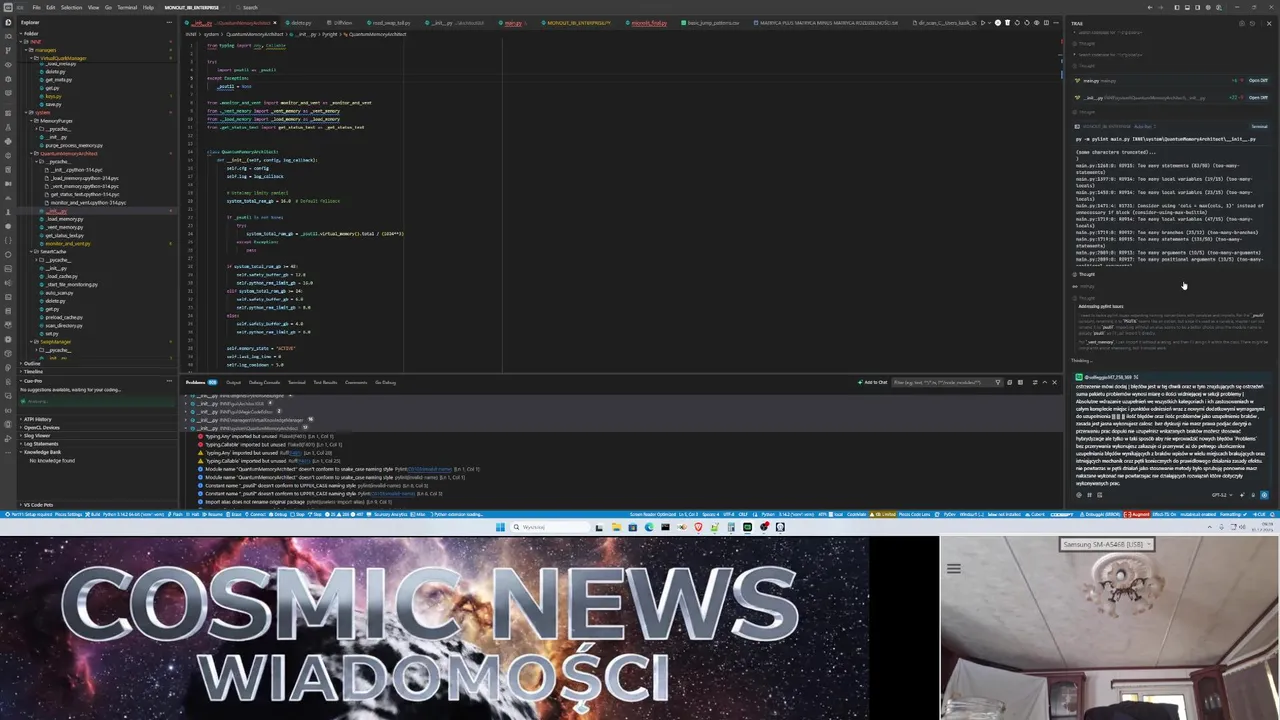Close the bottom Problems panel

tap(1053, 382)
